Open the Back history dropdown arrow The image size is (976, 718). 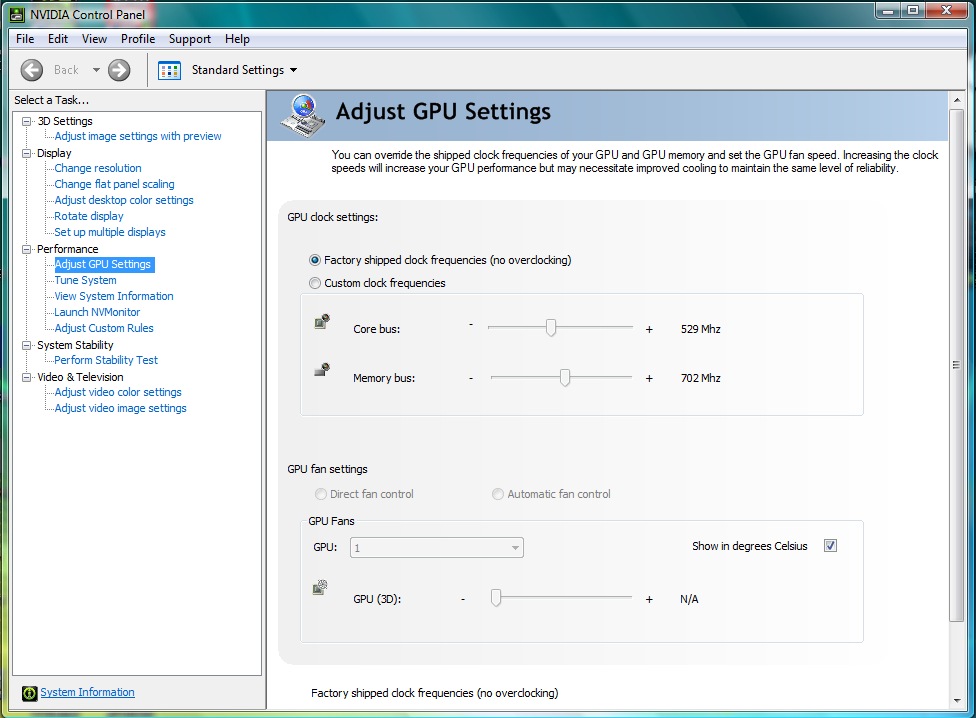click(96, 70)
